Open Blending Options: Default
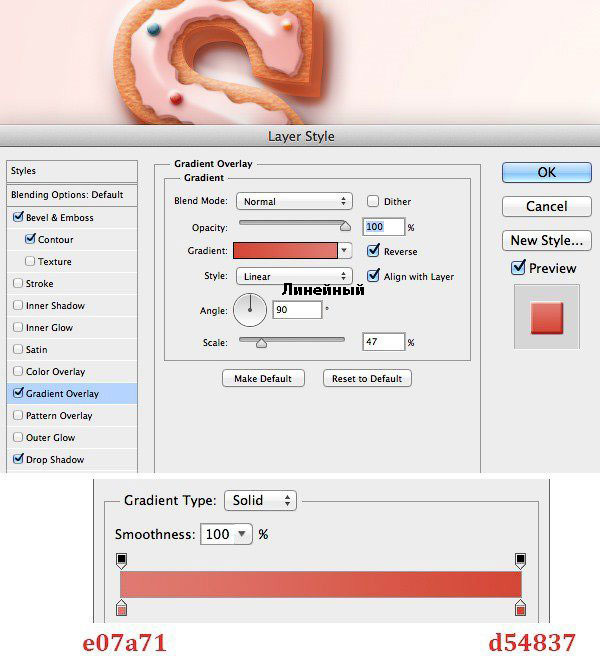600x671 pixels. [x=72, y=195]
